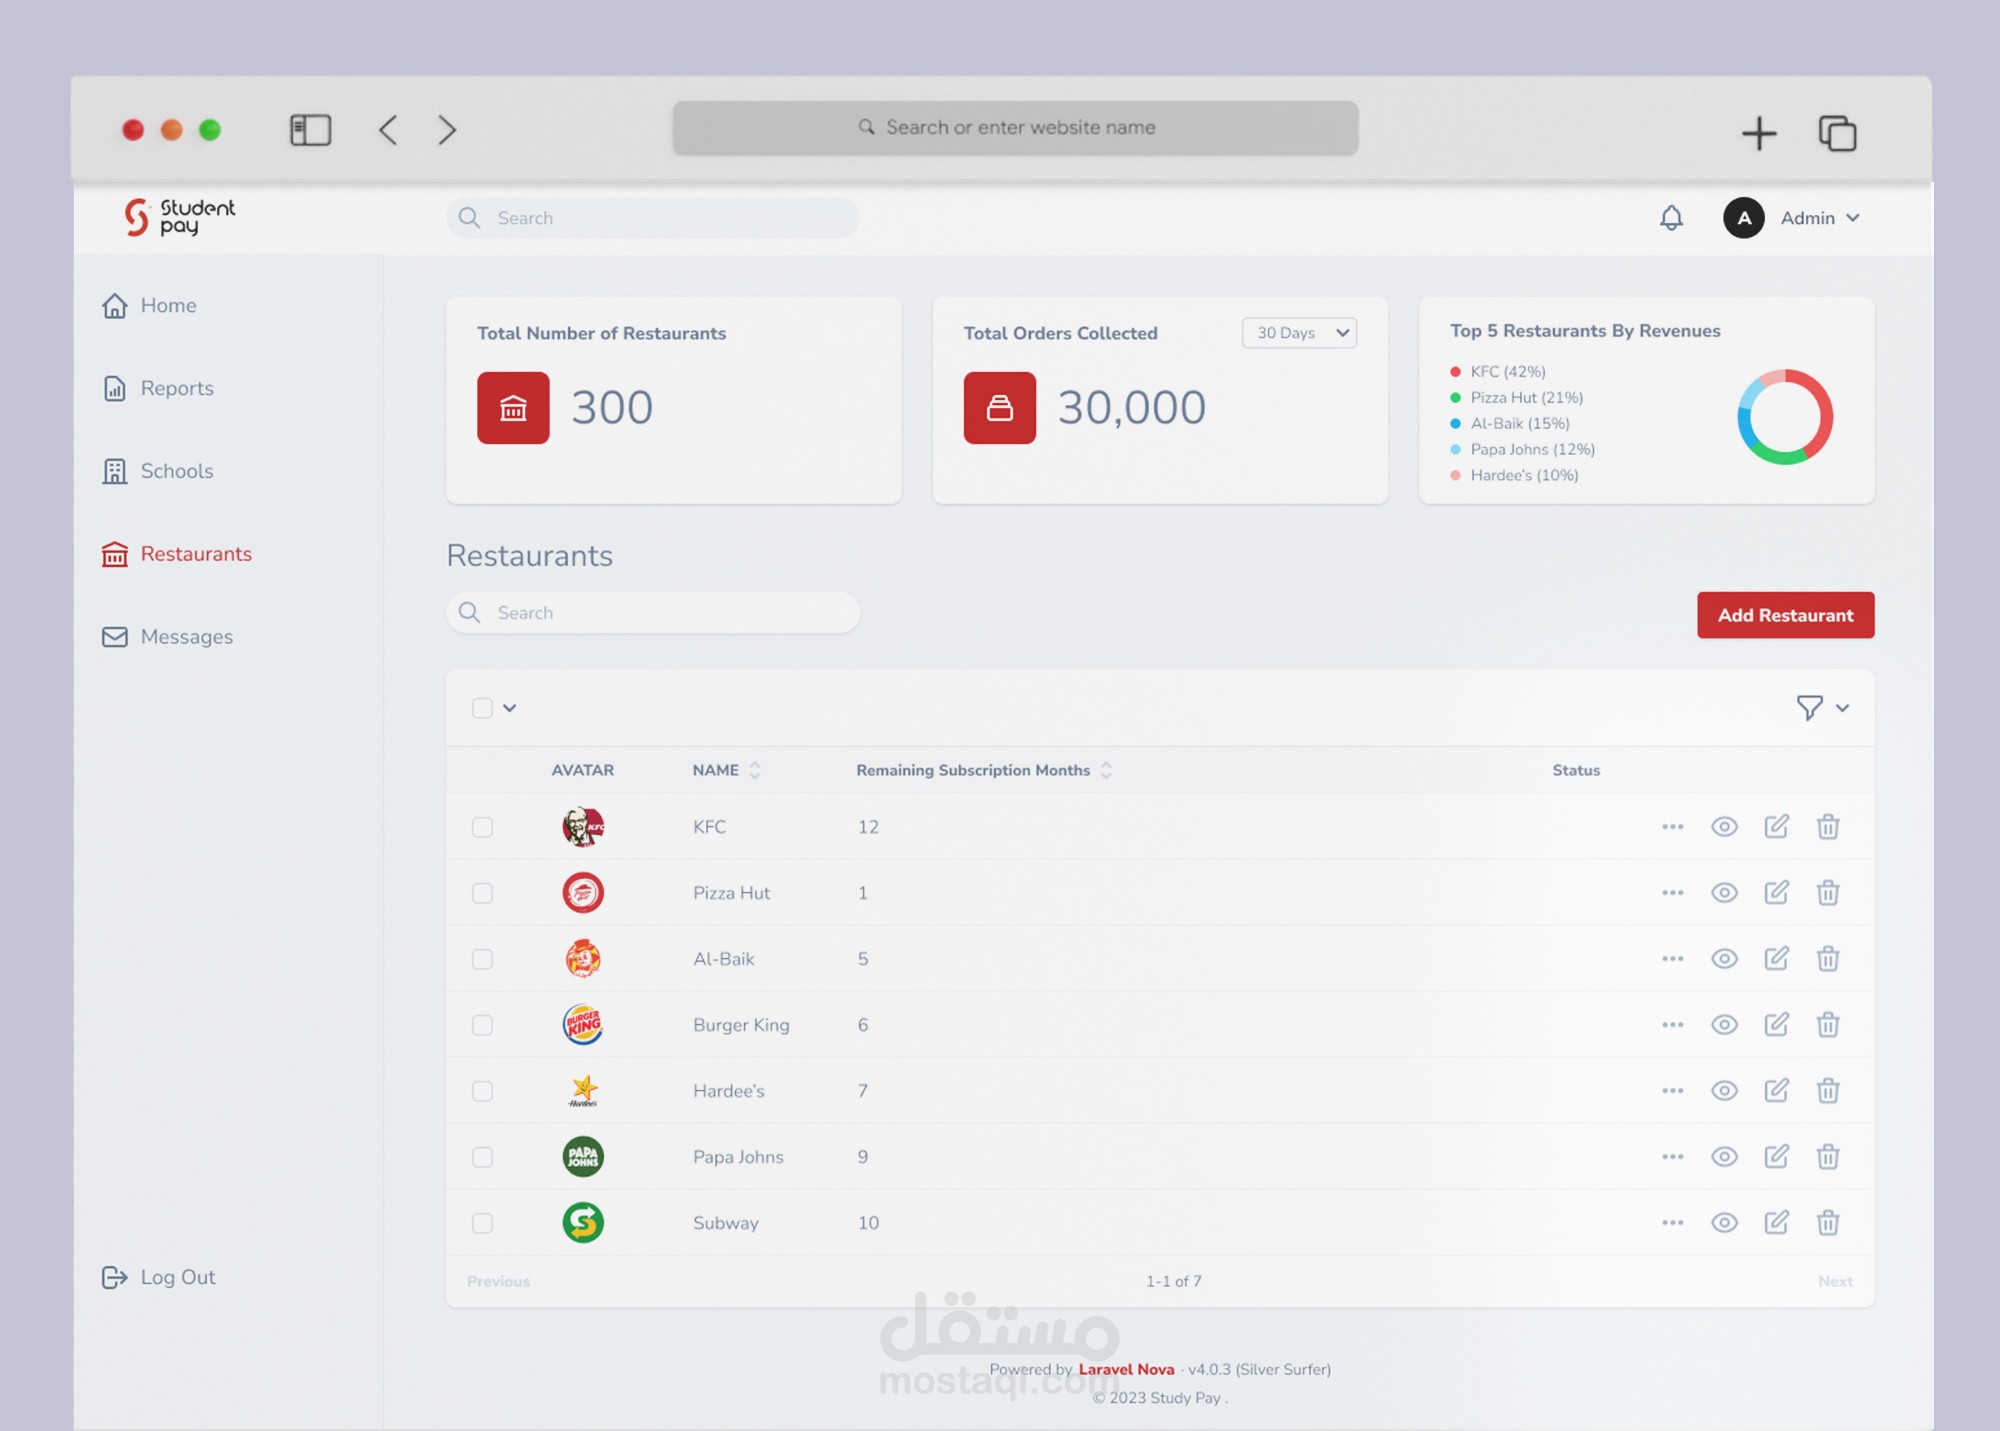Viewport: 2000px width, 1431px height.
Task: Edit the Pizza Hut entry
Action: click(1776, 893)
